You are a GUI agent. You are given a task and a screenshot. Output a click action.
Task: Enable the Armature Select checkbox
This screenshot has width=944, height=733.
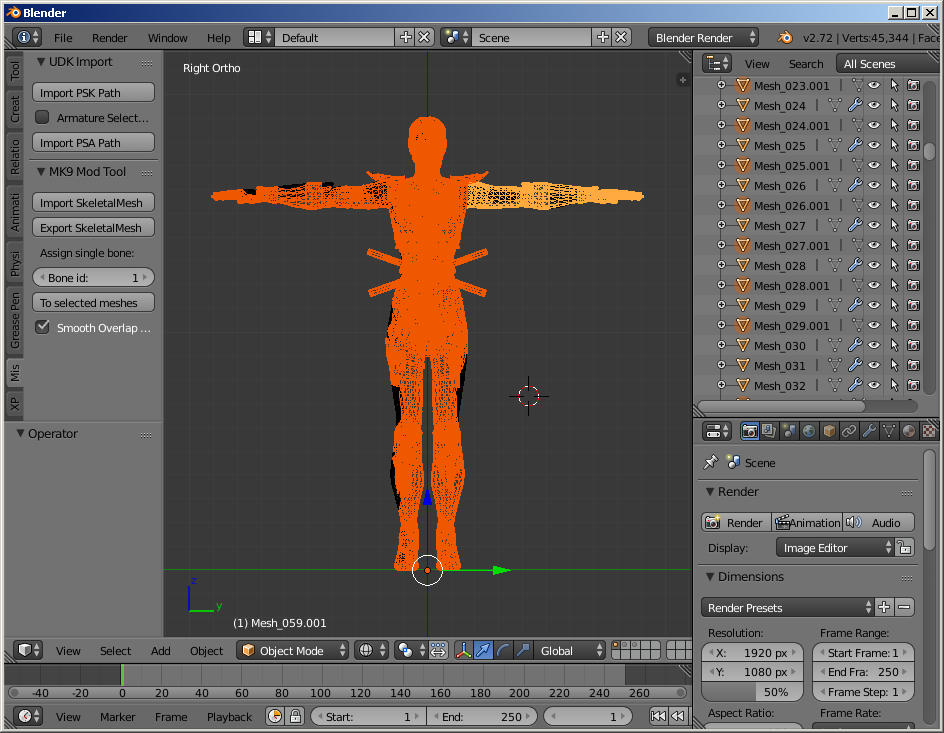(42, 117)
